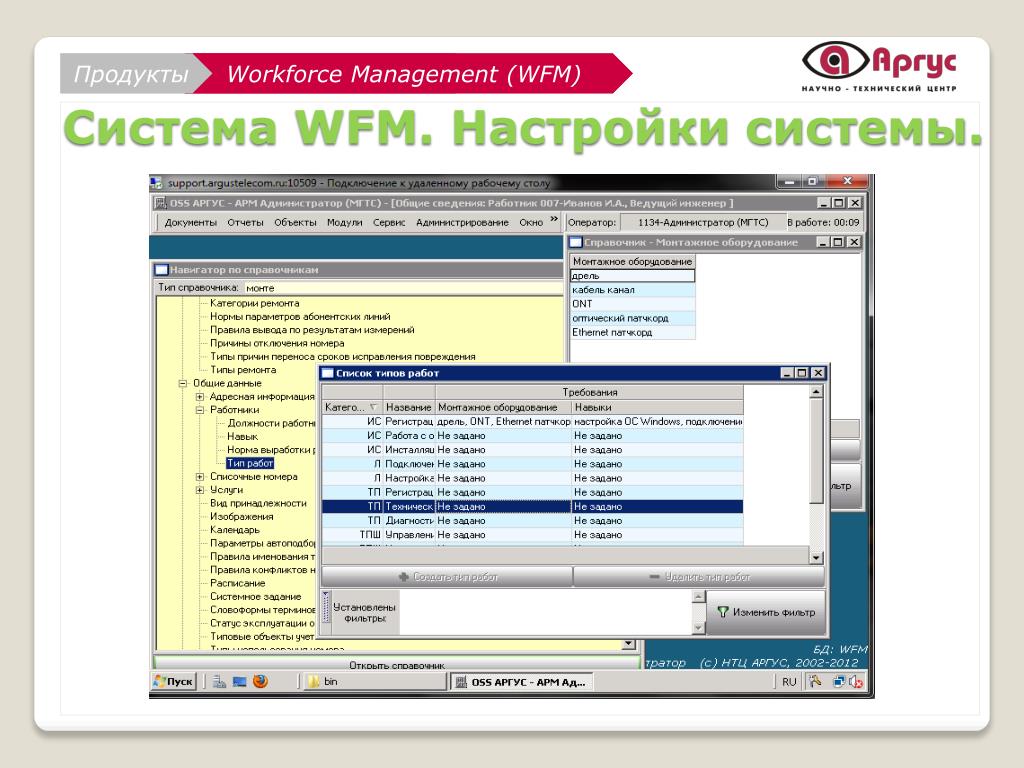This screenshot has height=768, width=1024.
Task: Select the Изображения tree item
Action: [242, 517]
